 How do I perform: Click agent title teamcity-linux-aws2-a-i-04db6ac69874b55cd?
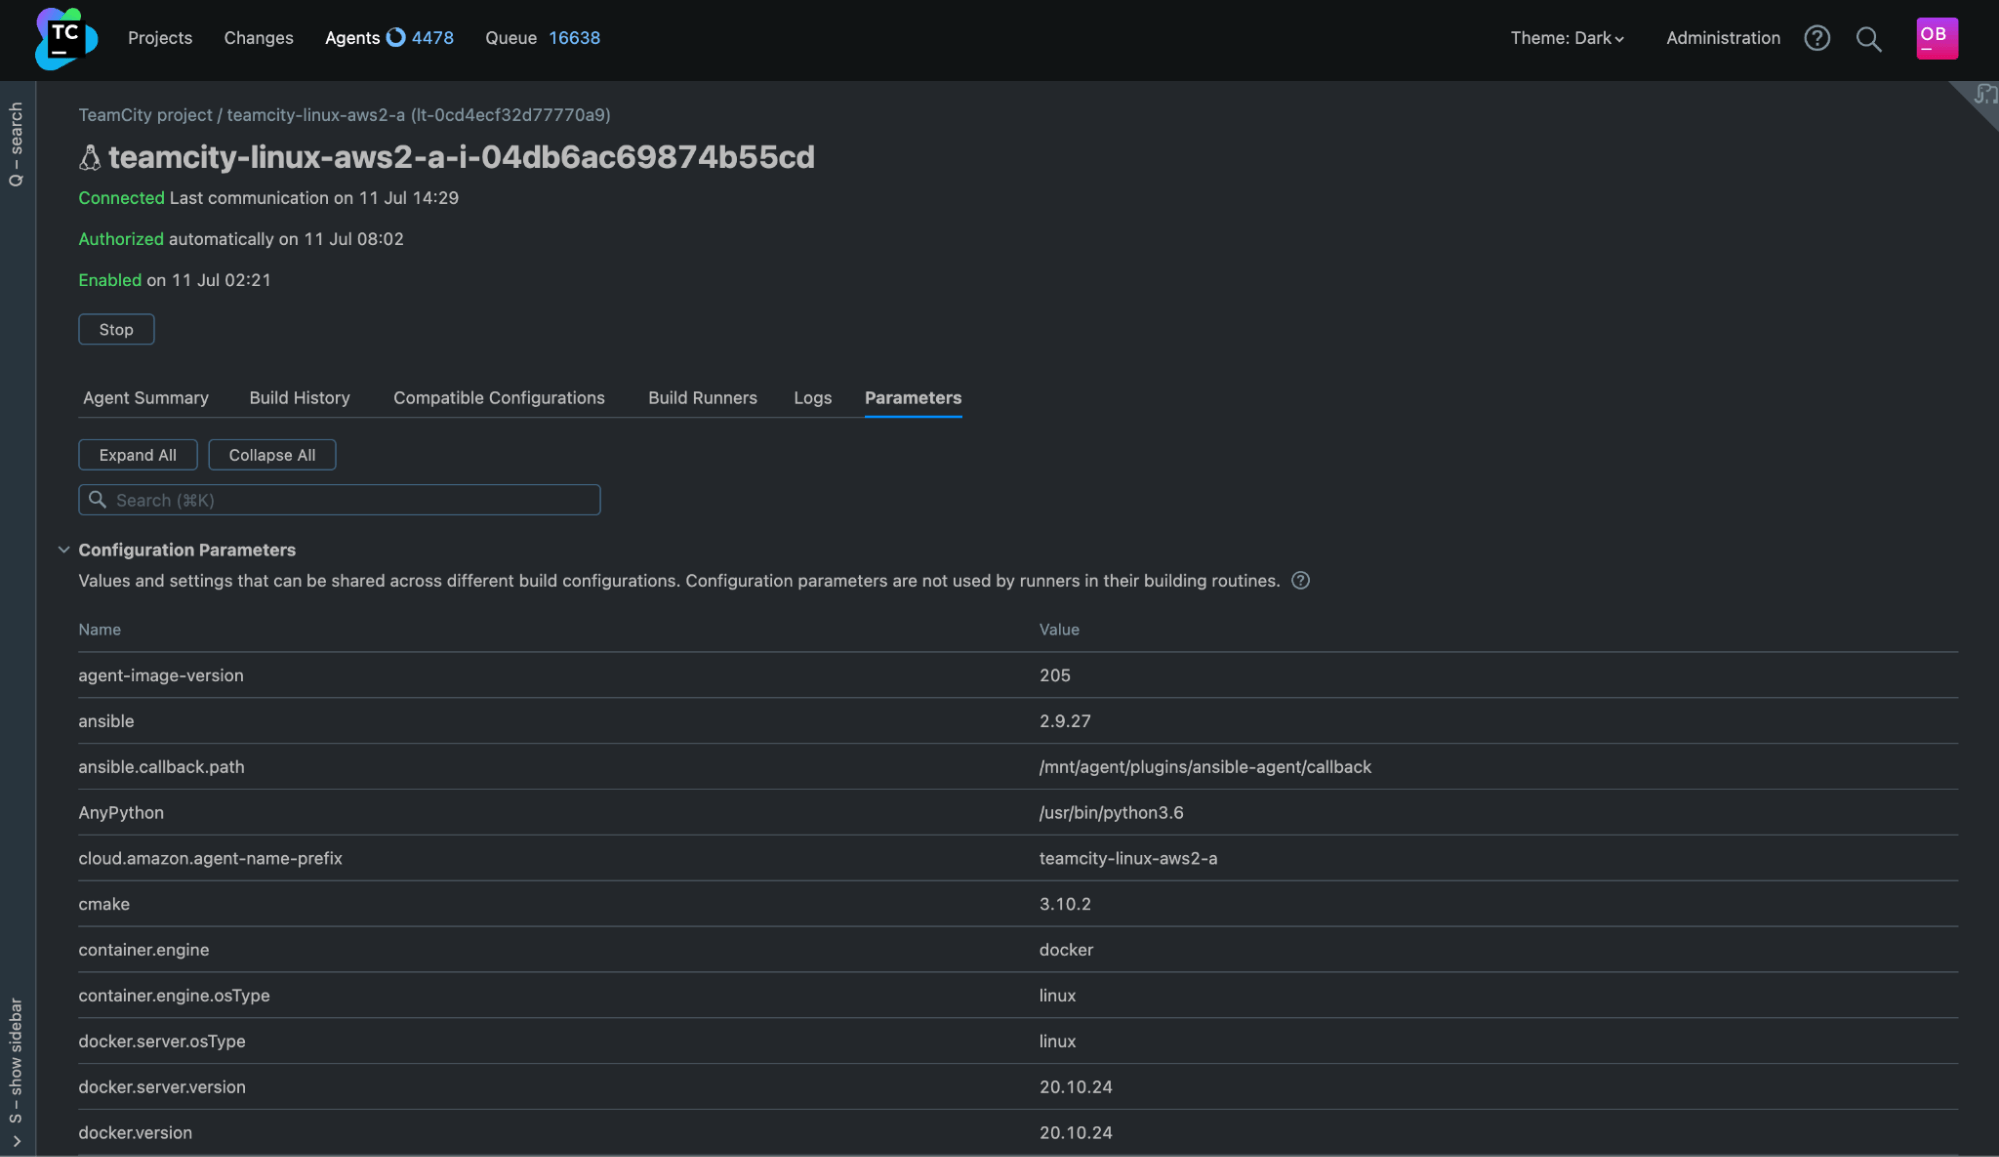coord(461,157)
